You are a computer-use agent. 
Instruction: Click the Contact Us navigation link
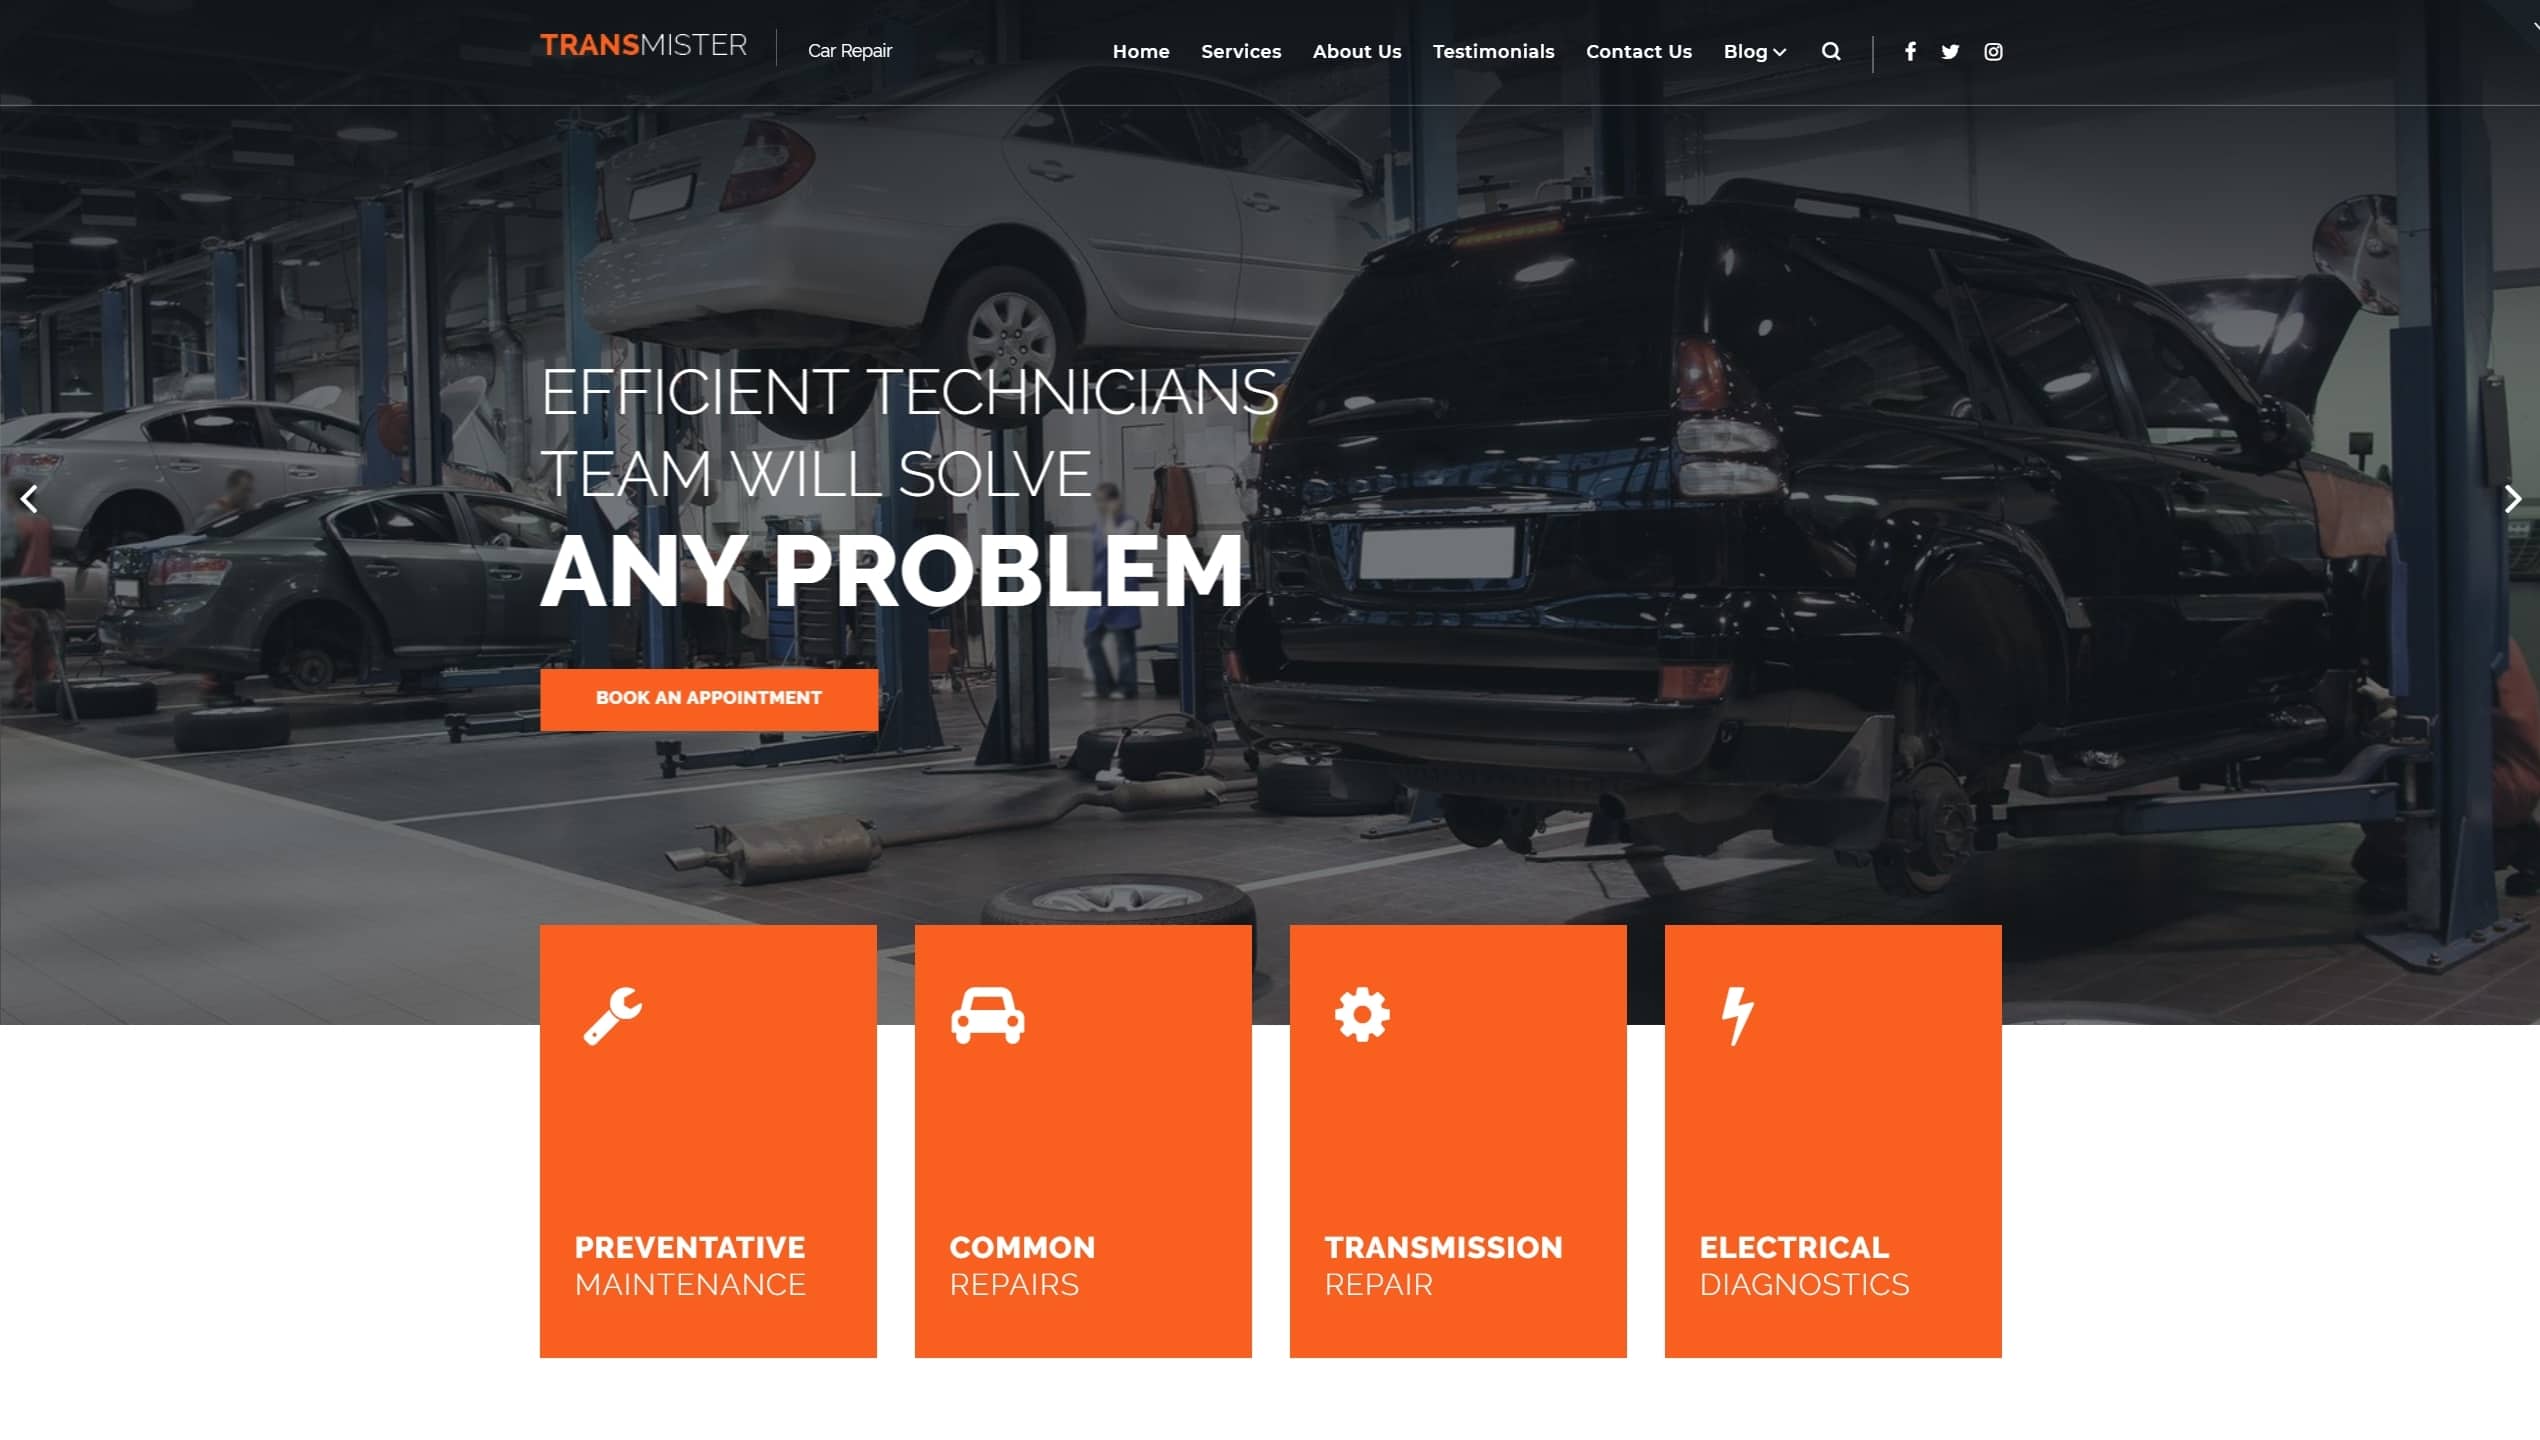point(1638,51)
